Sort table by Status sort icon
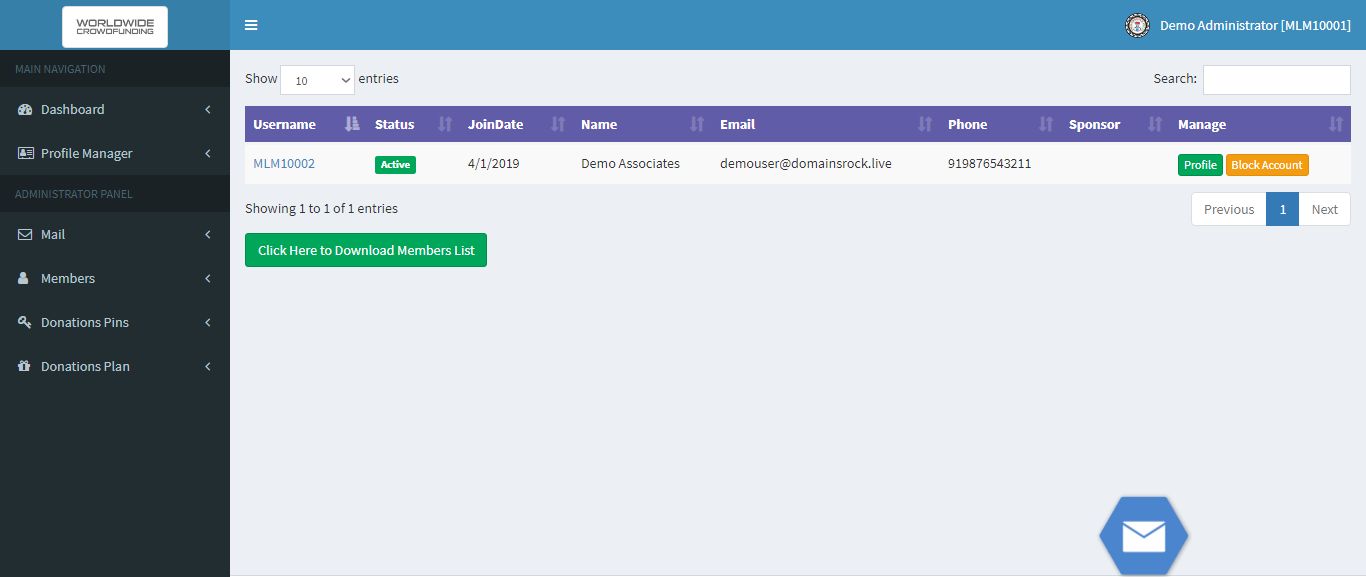The image size is (1366, 577). coord(445,124)
